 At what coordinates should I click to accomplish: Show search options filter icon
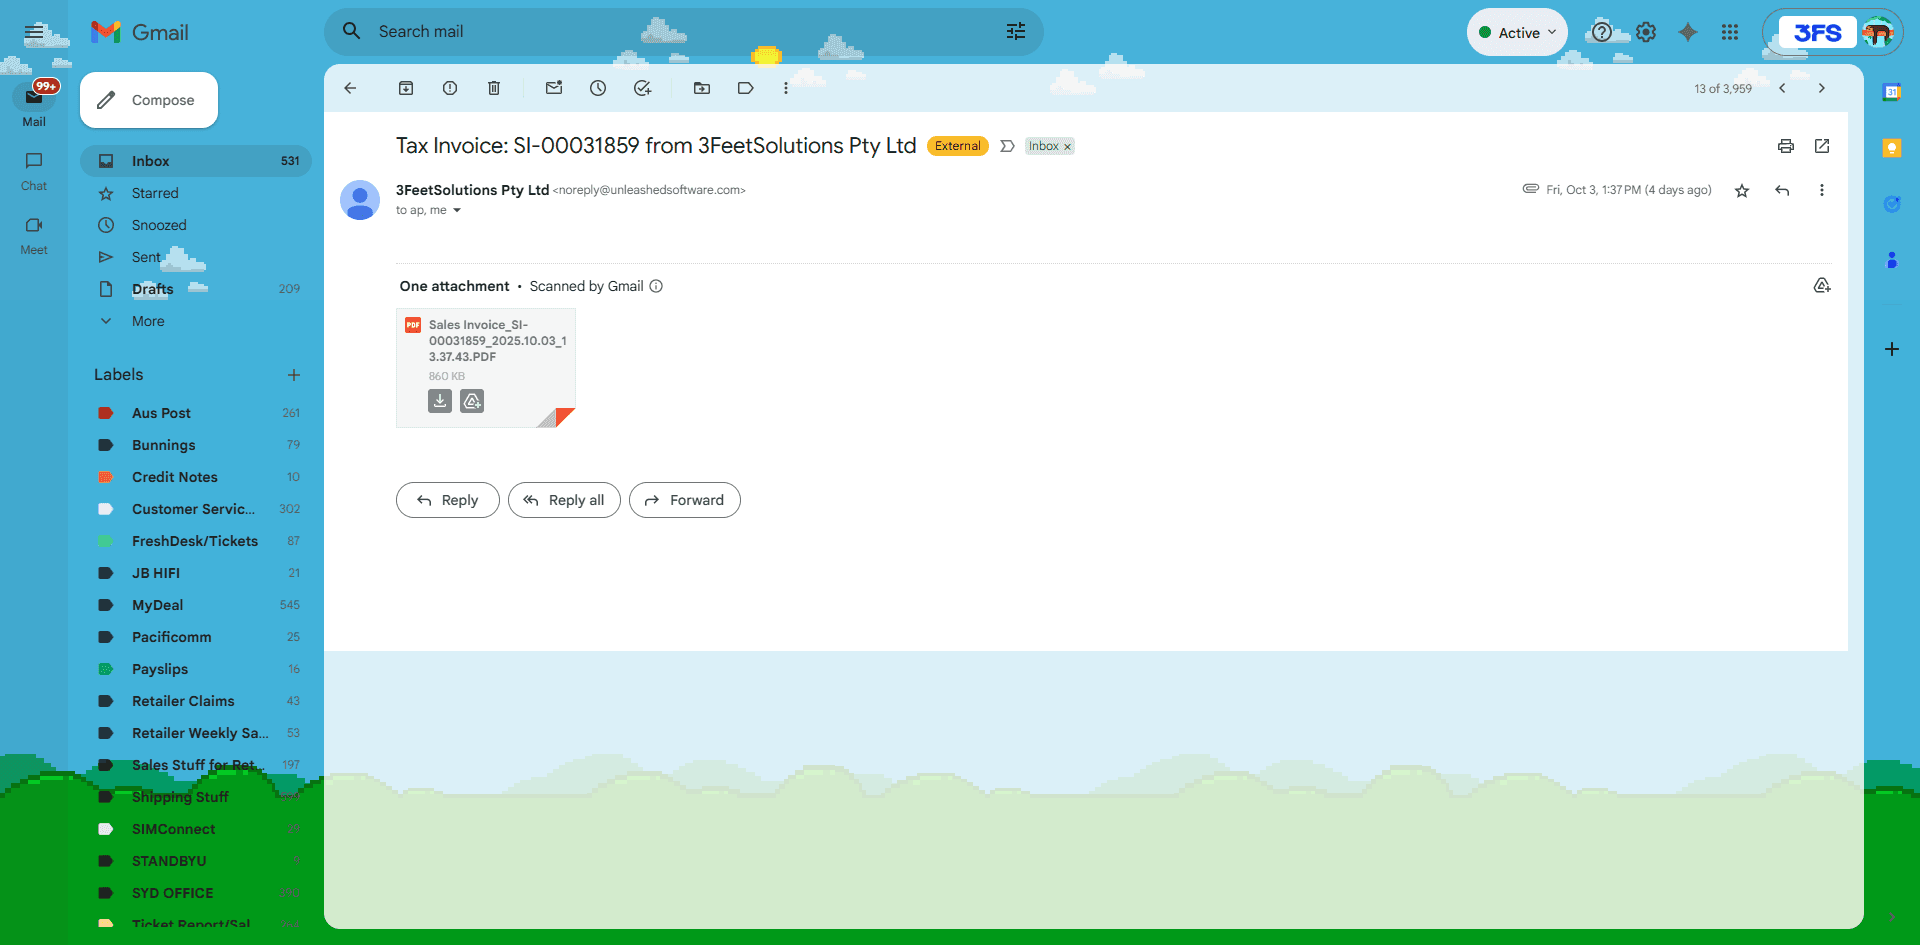click(1016, 32)
